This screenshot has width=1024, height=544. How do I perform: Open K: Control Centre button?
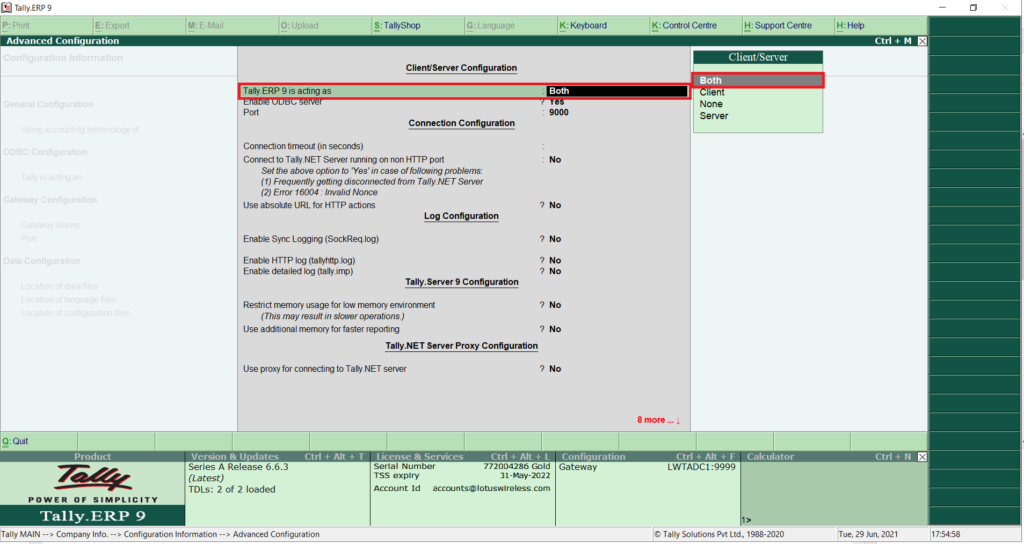[x=696, y=25]
